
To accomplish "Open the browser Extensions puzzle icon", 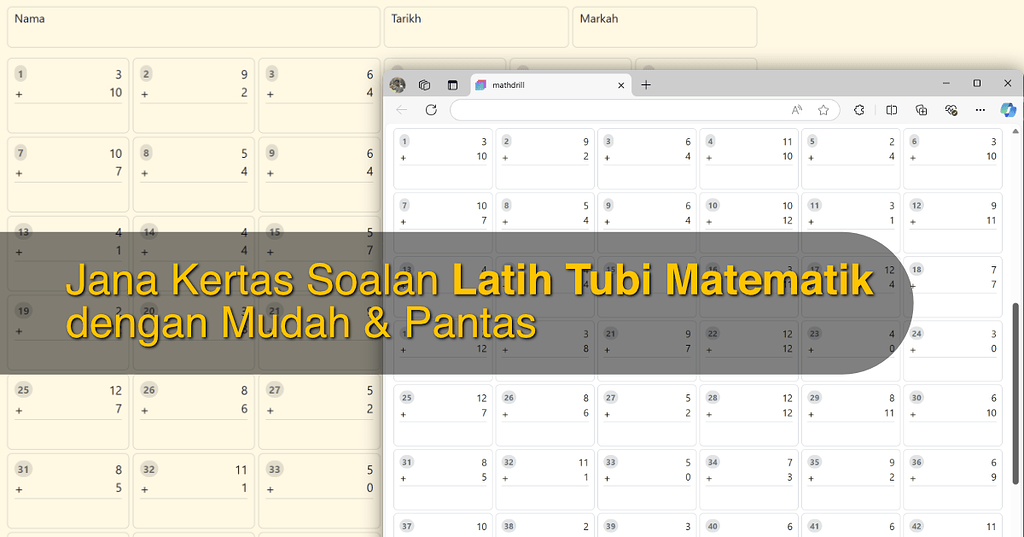I will [859, 110].
